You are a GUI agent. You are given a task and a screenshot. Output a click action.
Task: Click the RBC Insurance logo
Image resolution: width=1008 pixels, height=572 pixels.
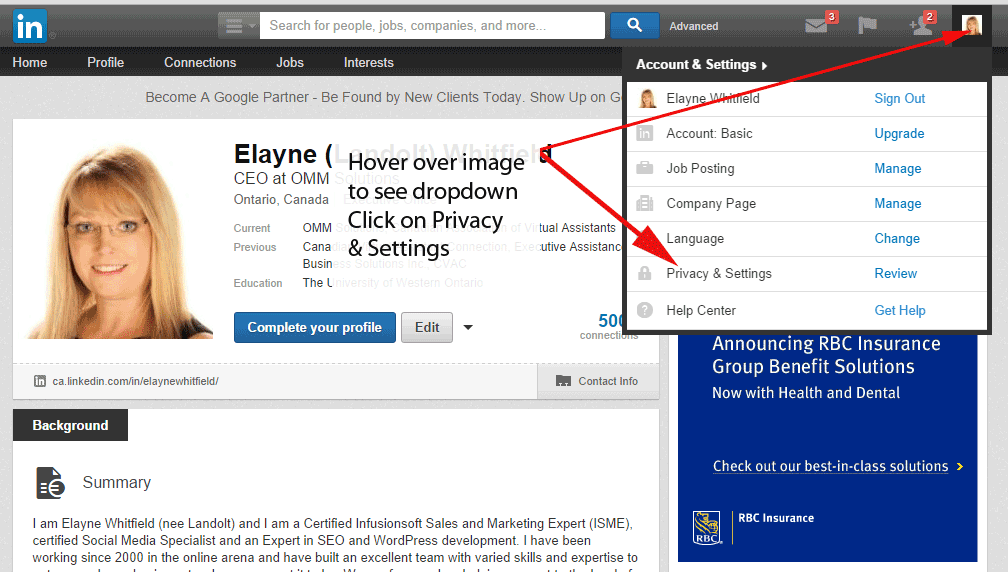[x=706, y=528]
